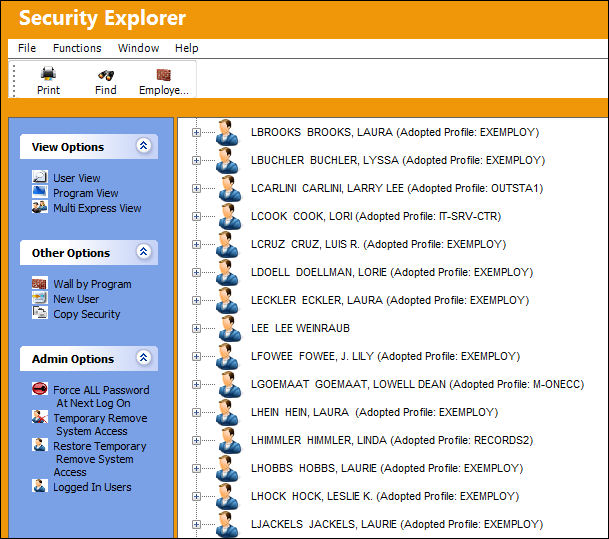Select row LCRUZ CRUZ, LUIS R.
Screen dimensions: 609x539
pyautogui.click(x=378, y=244)
